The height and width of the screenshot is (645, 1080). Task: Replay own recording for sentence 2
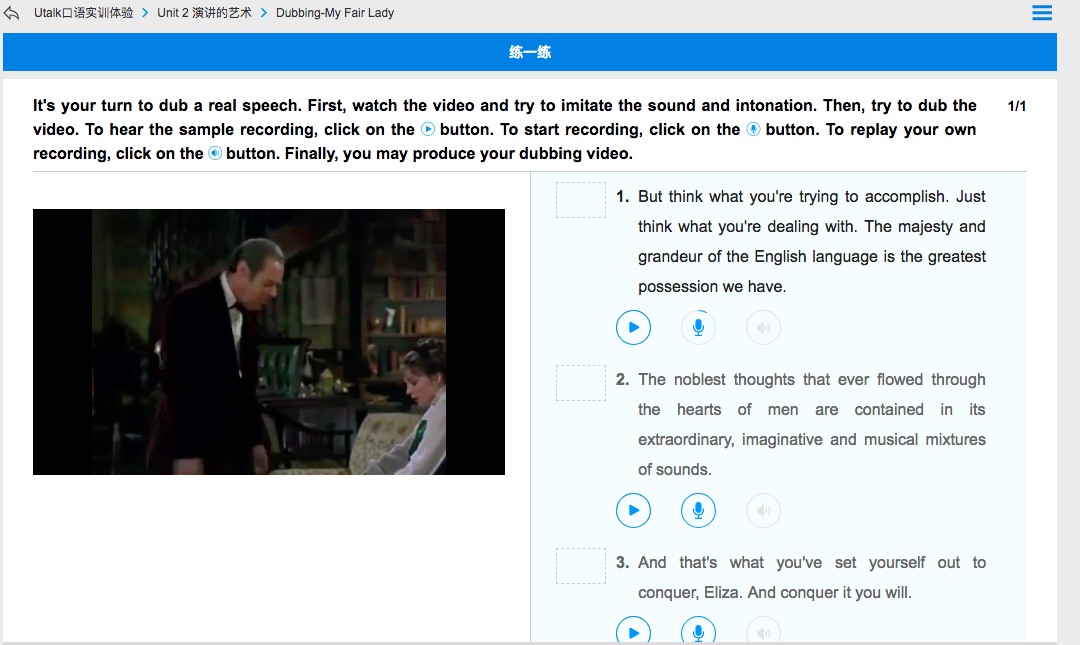(763, 510)
